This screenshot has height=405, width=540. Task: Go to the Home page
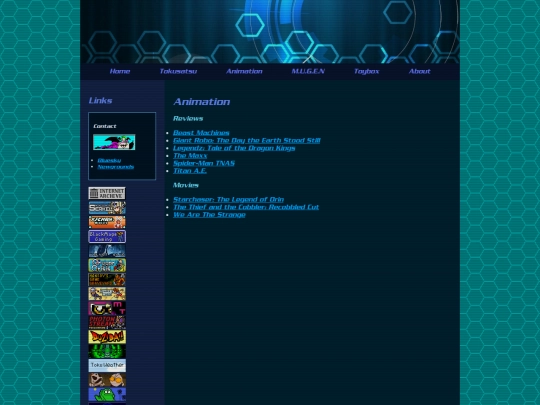[120, 71]
